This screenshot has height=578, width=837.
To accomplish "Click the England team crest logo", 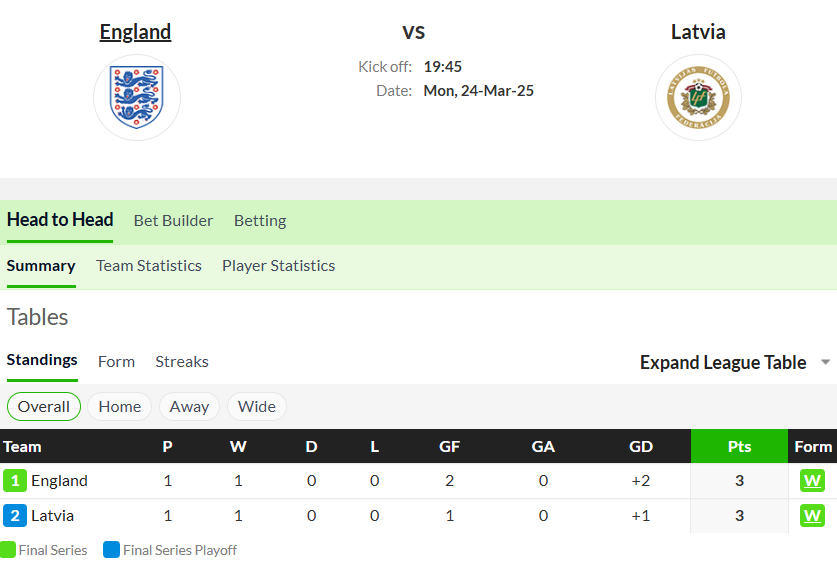I will coord(137,98).
